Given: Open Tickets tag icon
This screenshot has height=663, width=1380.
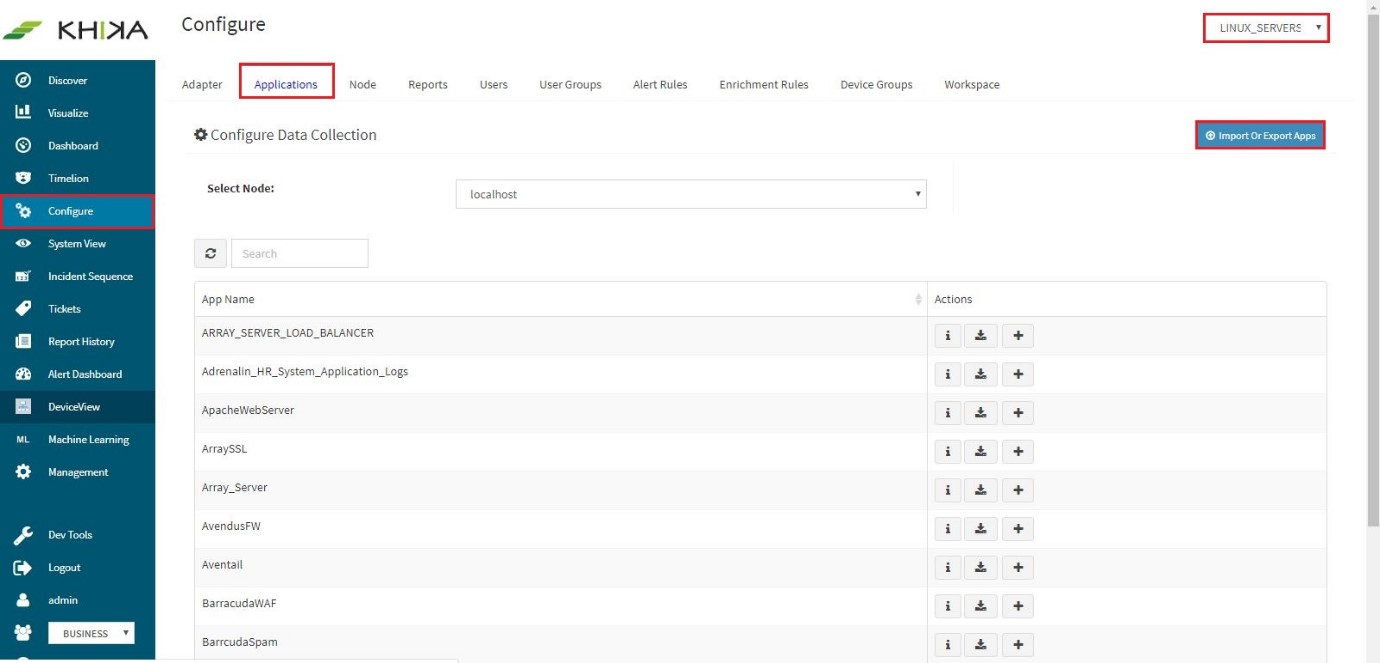Looking at the screenshot, I should (x=22, y=309).
